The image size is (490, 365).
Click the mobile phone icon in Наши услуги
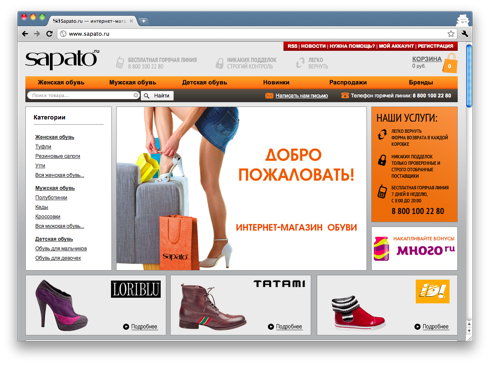pyautogui.click(x=382, y=191)
